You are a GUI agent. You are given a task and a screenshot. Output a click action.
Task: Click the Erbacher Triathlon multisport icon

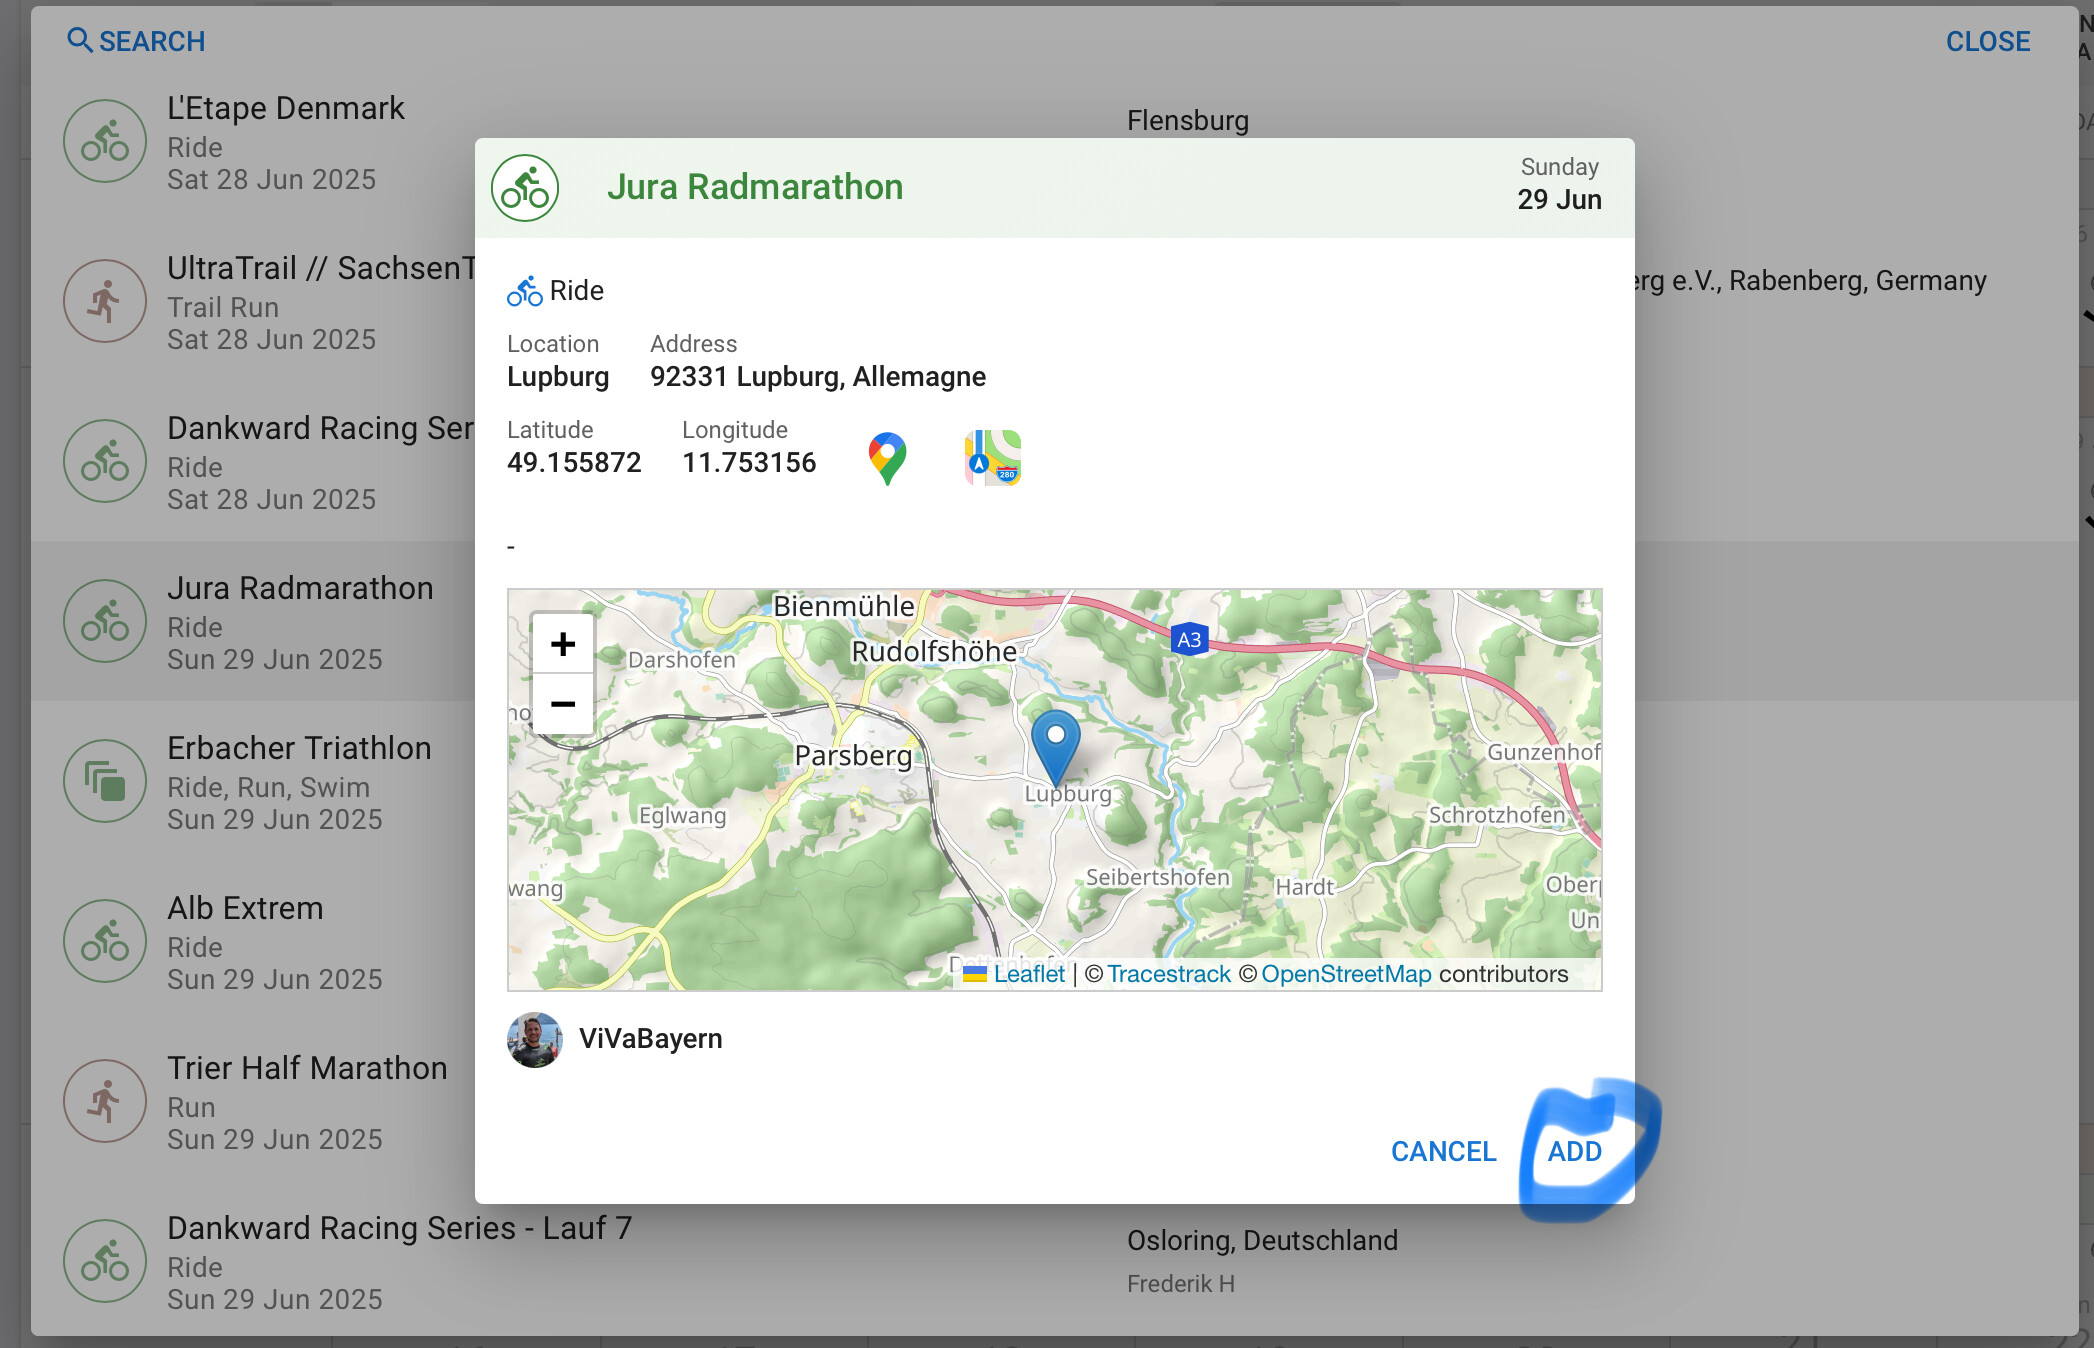click(x=105, y=781)
